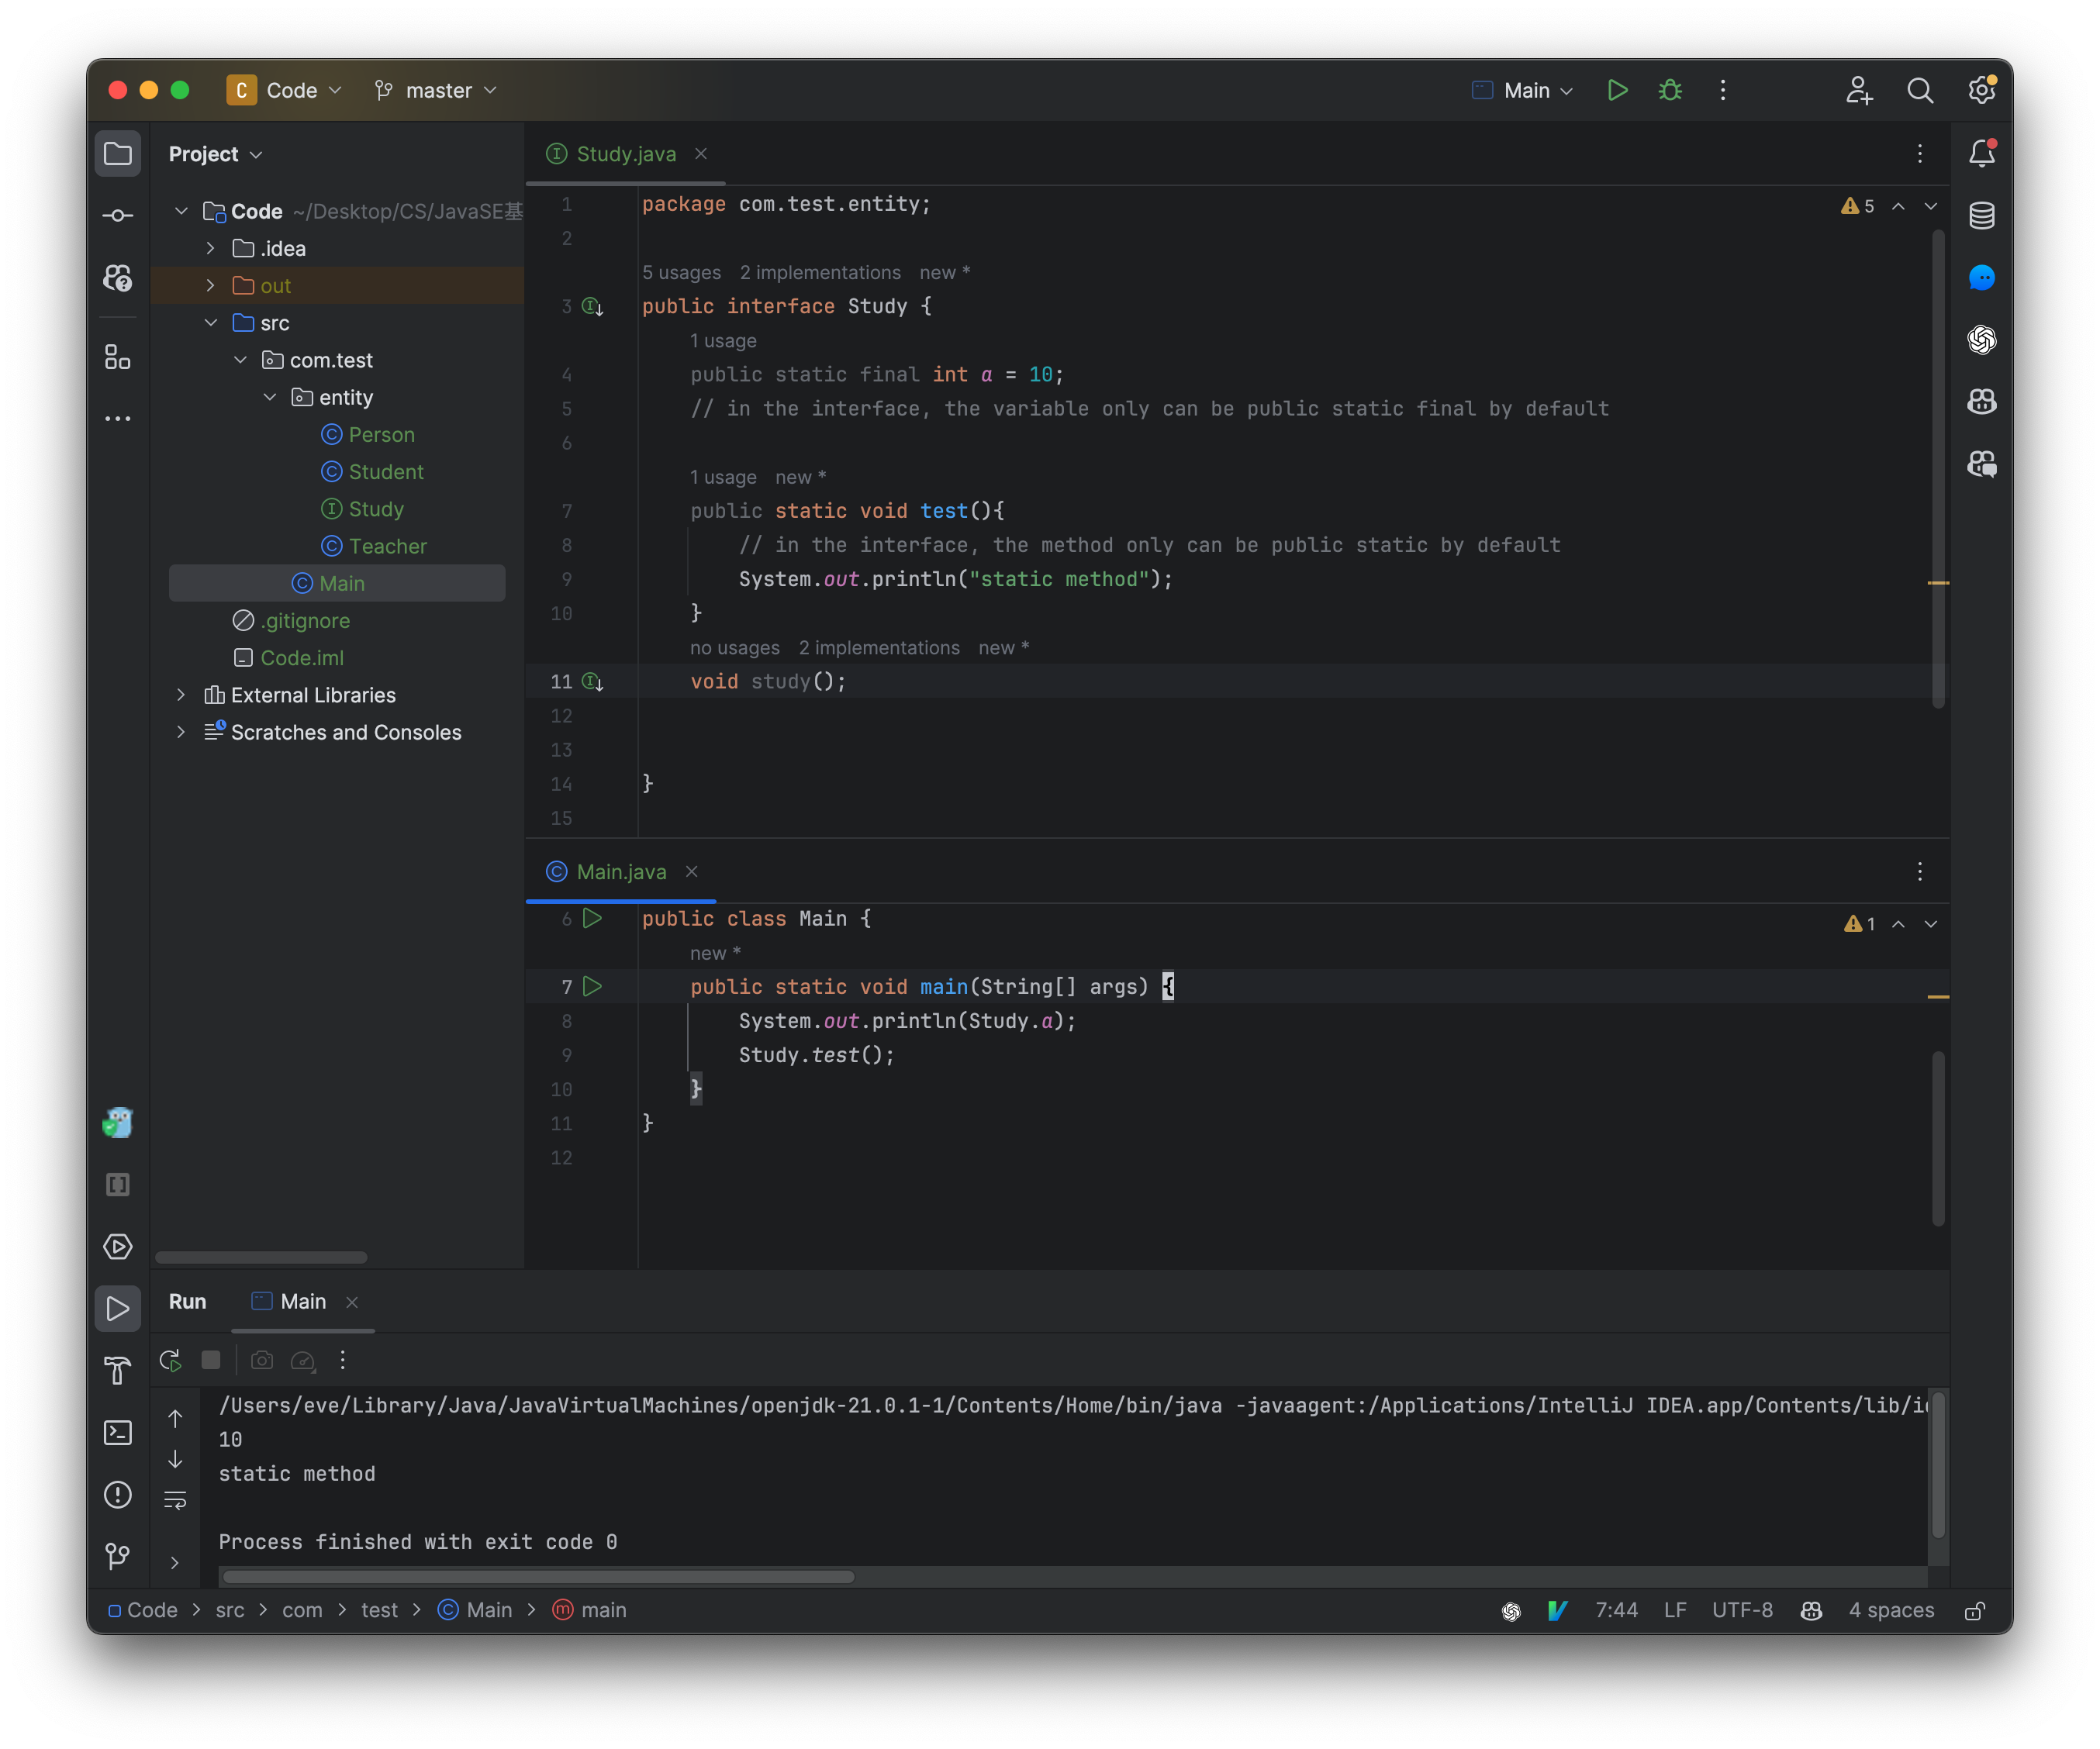2100x1749 pixels.
Task: Open the Terminal tool window
Action: pyautogui.click(x=118, y=1433)
